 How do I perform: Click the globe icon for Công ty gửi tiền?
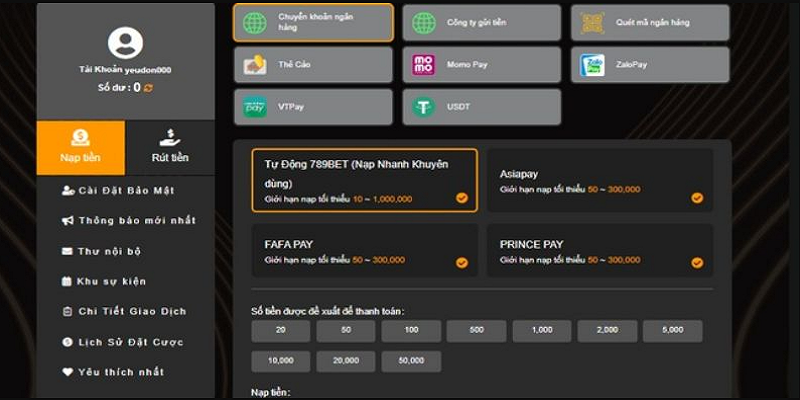pyautogui.click(x=424, y=23)
